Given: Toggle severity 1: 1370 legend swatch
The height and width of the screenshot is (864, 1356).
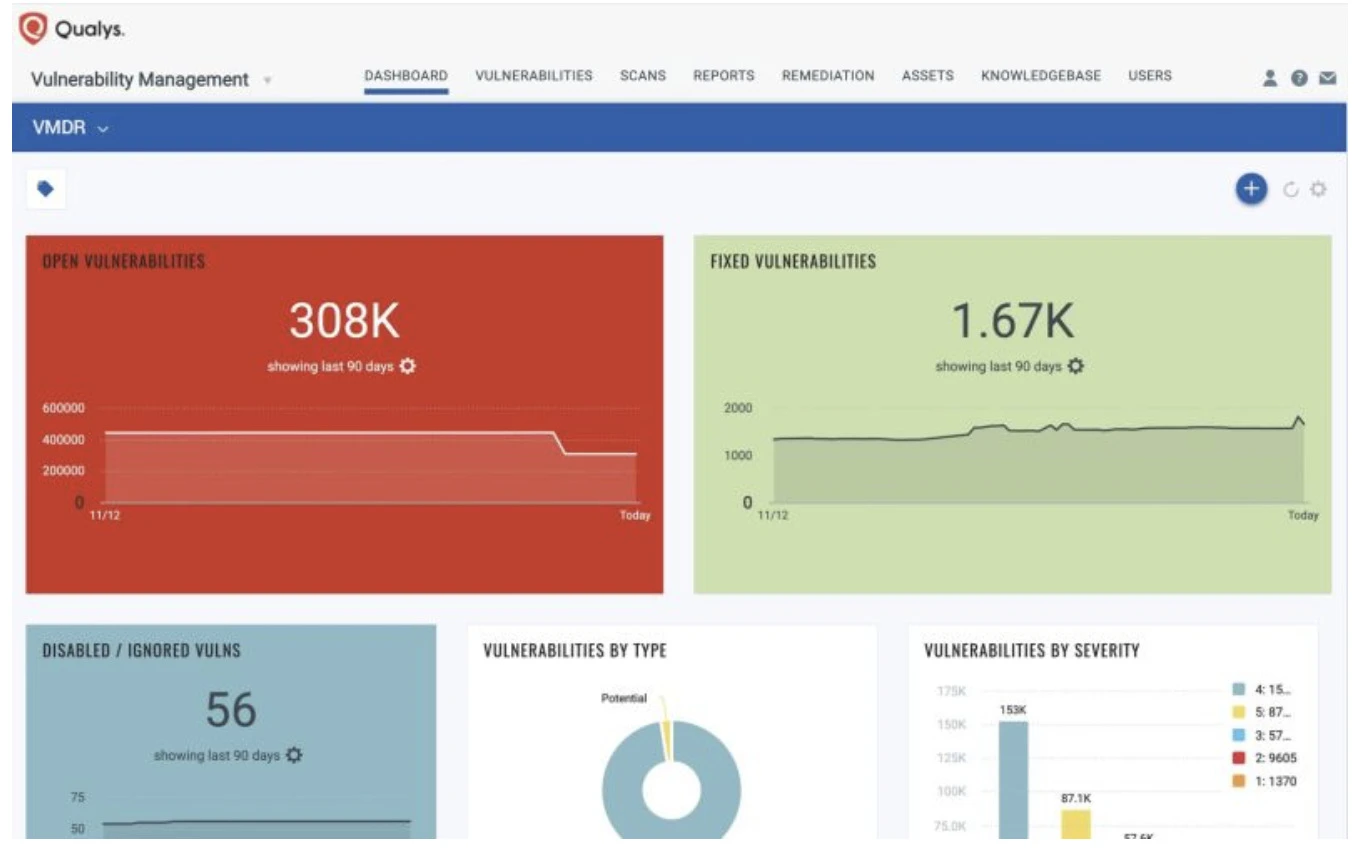Looking at the screenshot, I should [x=1239, y=781].
